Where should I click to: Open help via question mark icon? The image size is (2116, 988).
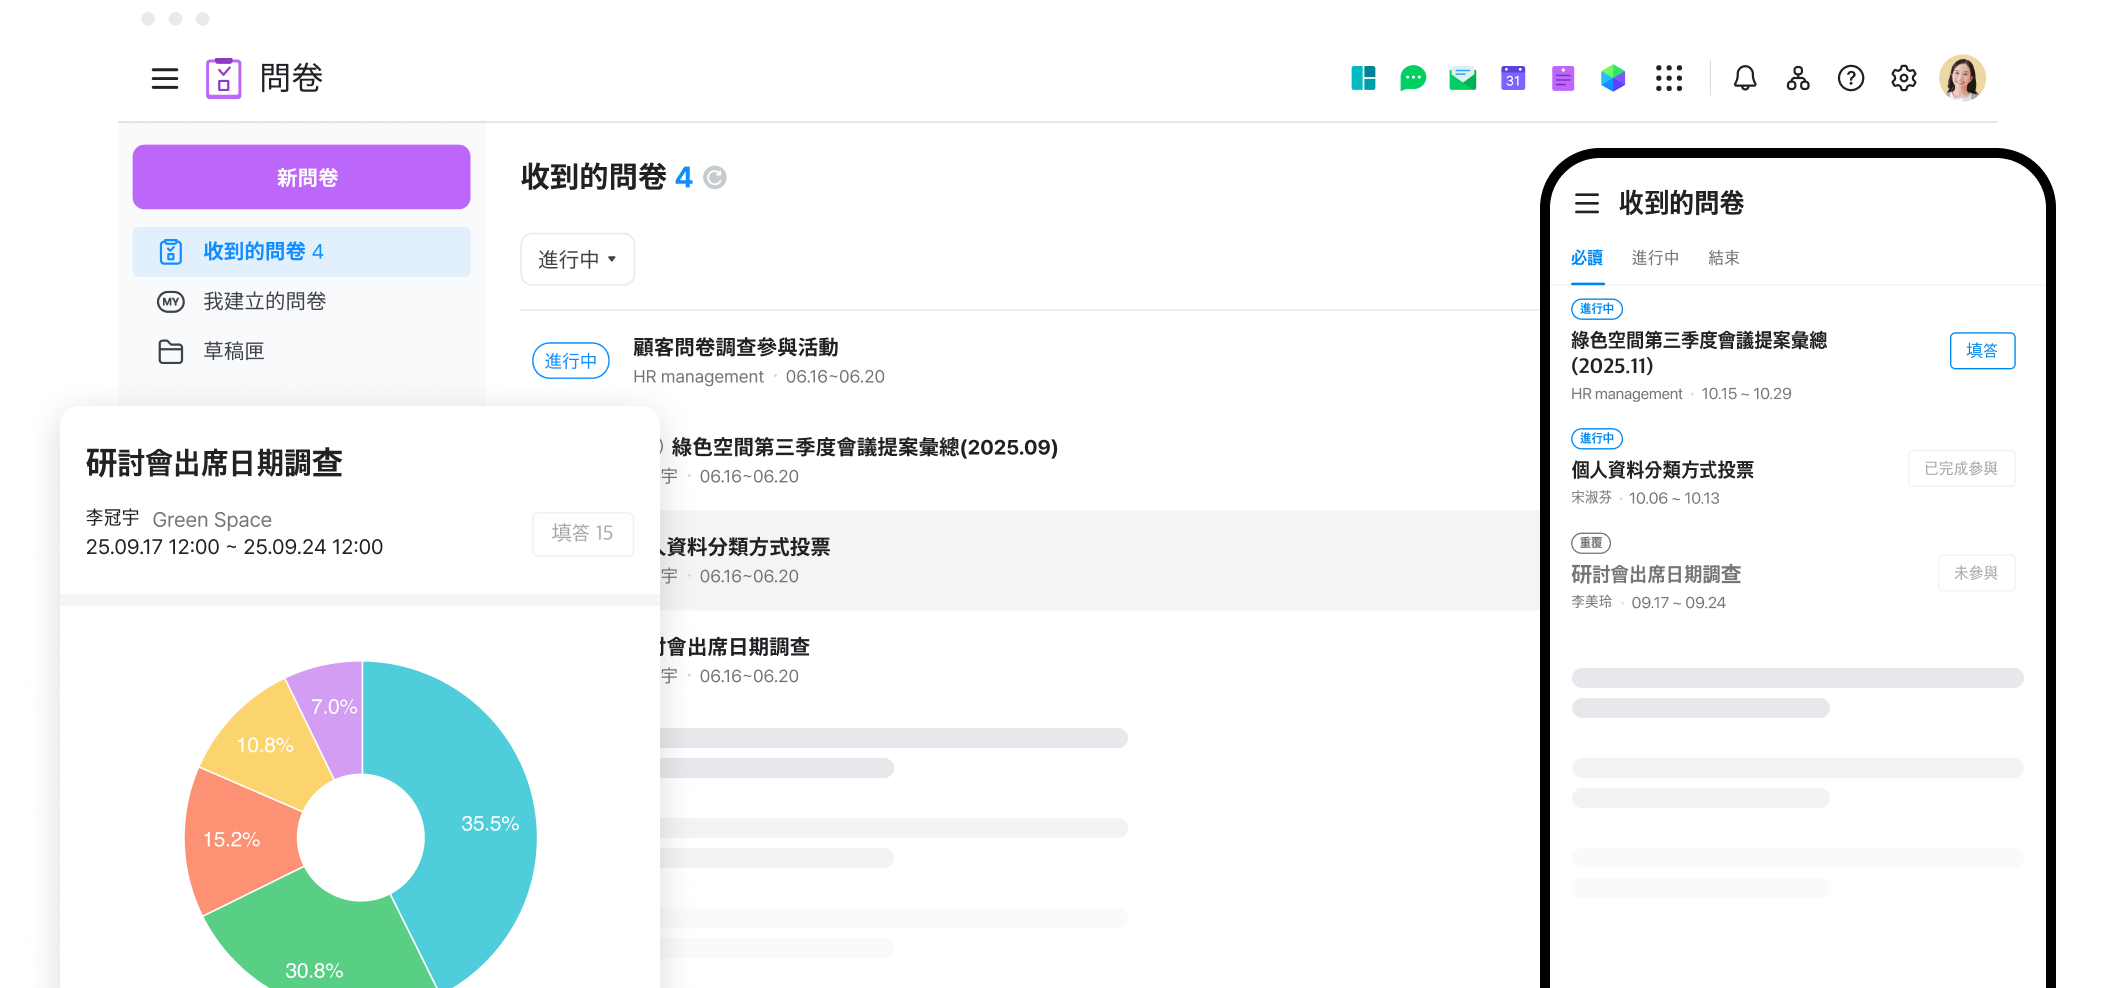1850,78
